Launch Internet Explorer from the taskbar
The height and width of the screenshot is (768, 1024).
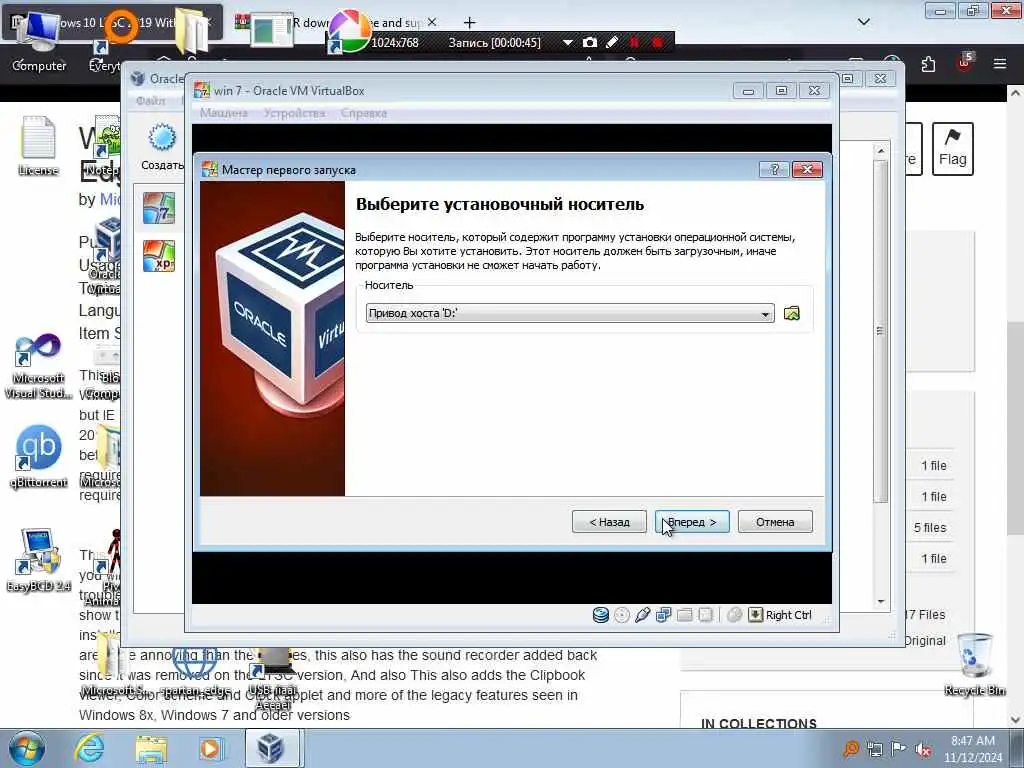point(89,748)
